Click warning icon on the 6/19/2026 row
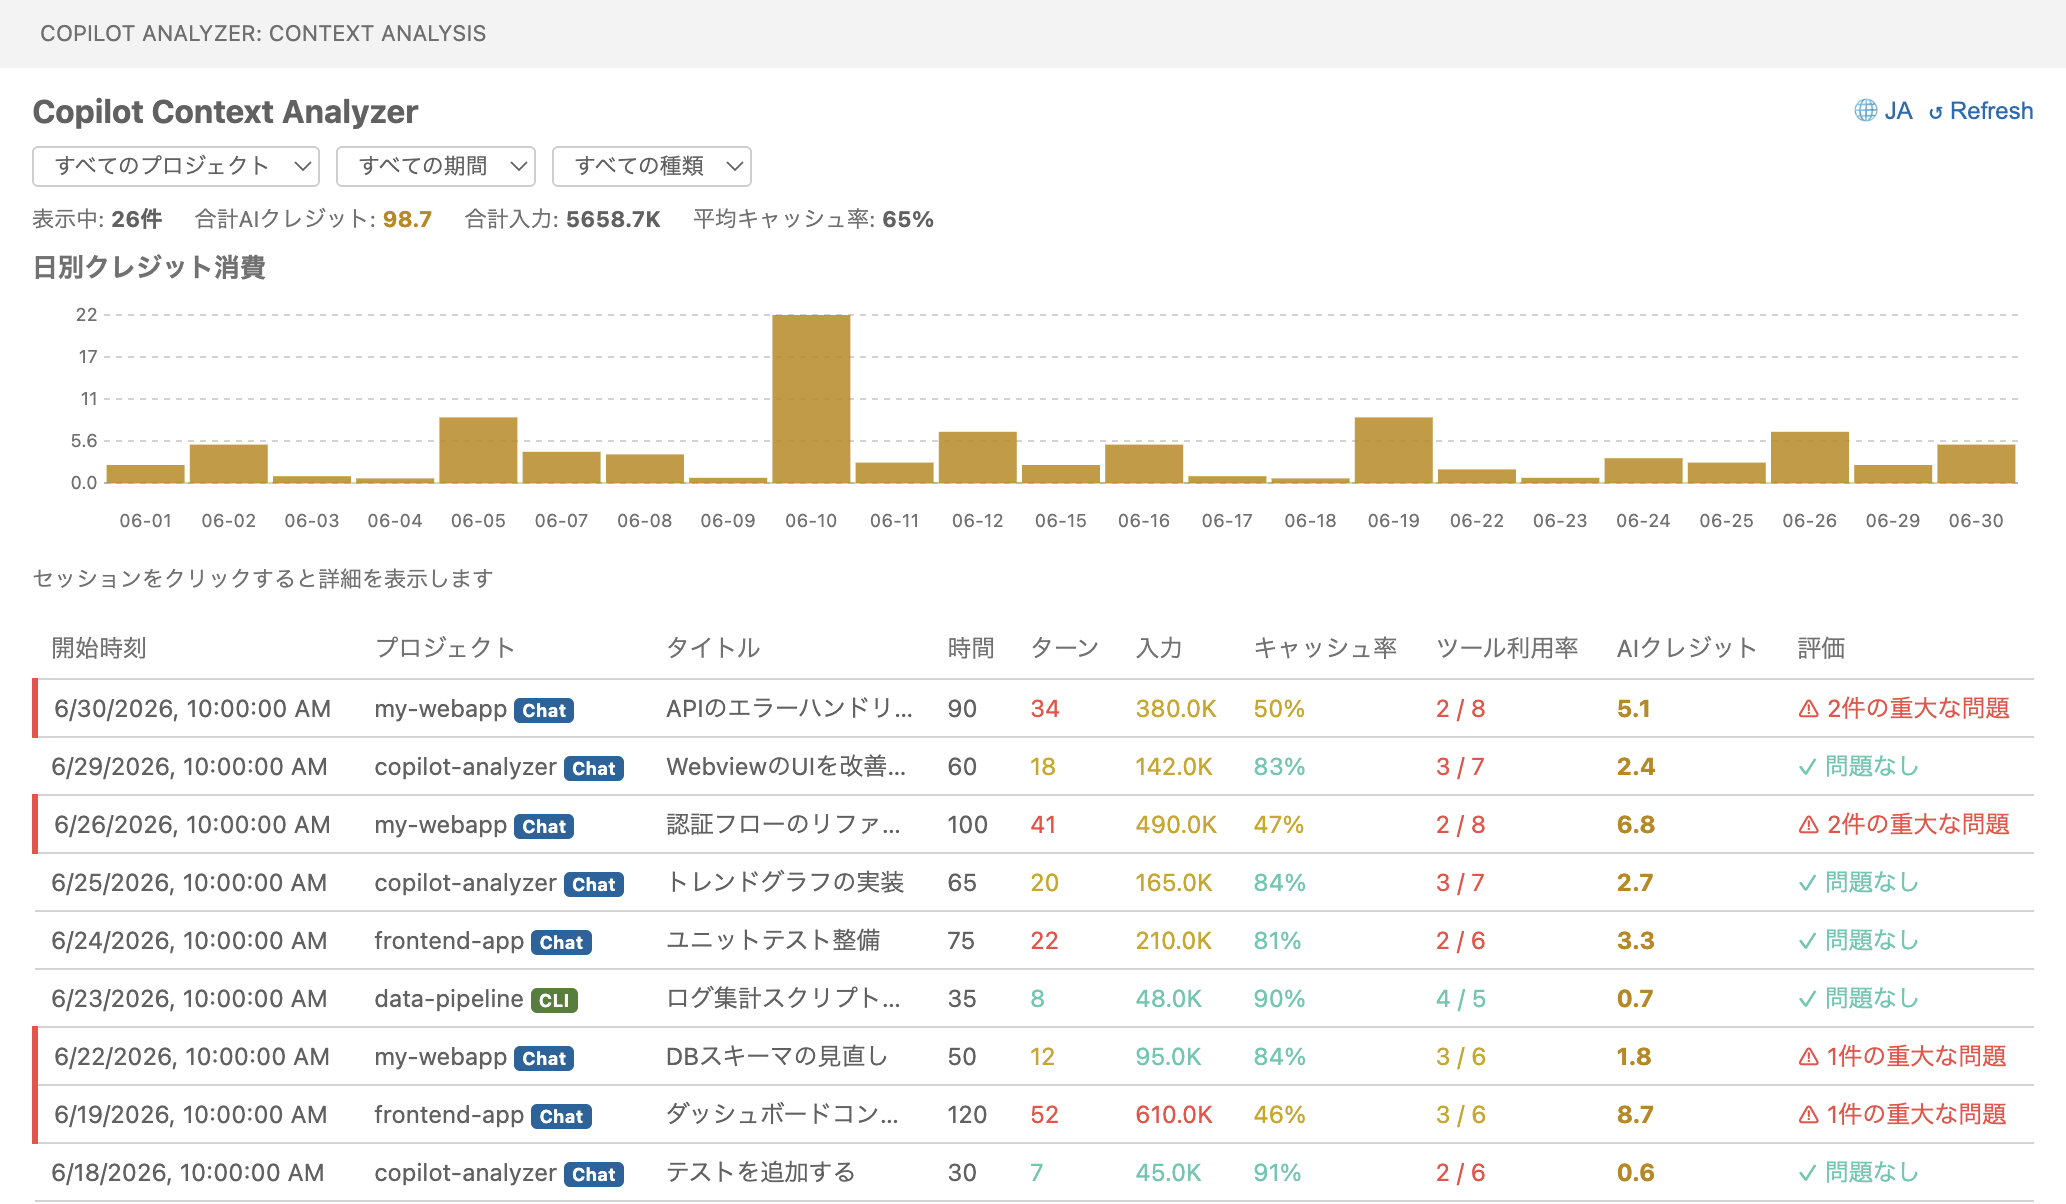The height and width of the screenshot is (1204, 2066). [x=1808, y=1115]
